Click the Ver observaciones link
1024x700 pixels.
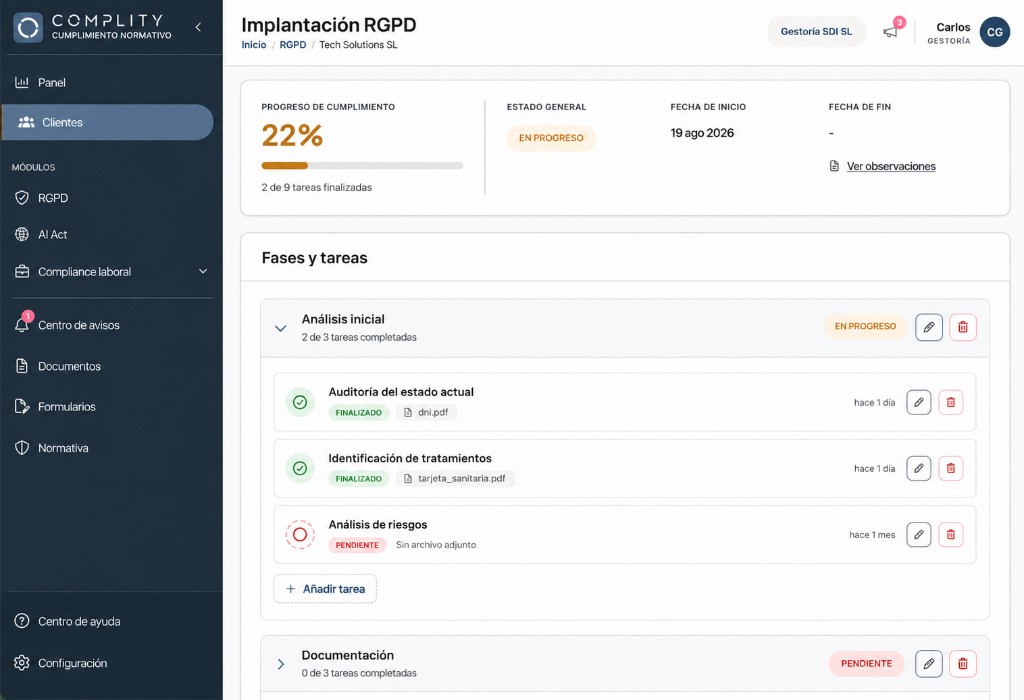pyautogui.click(x=891, y=167)
